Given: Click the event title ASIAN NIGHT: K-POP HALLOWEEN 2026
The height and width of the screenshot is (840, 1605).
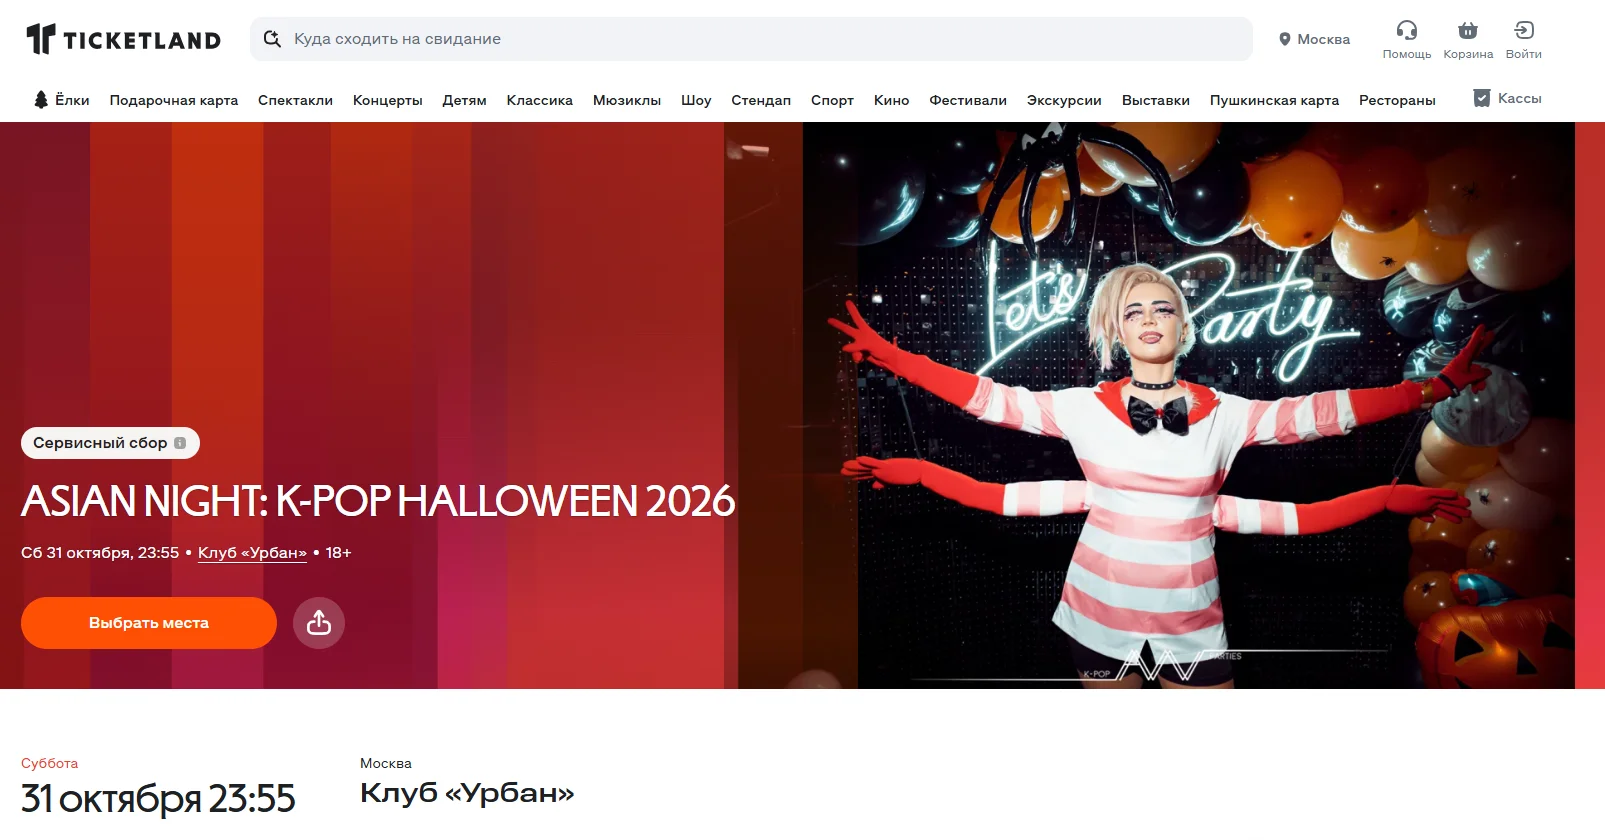Looking at the screenshot, I should coord(378,501).
